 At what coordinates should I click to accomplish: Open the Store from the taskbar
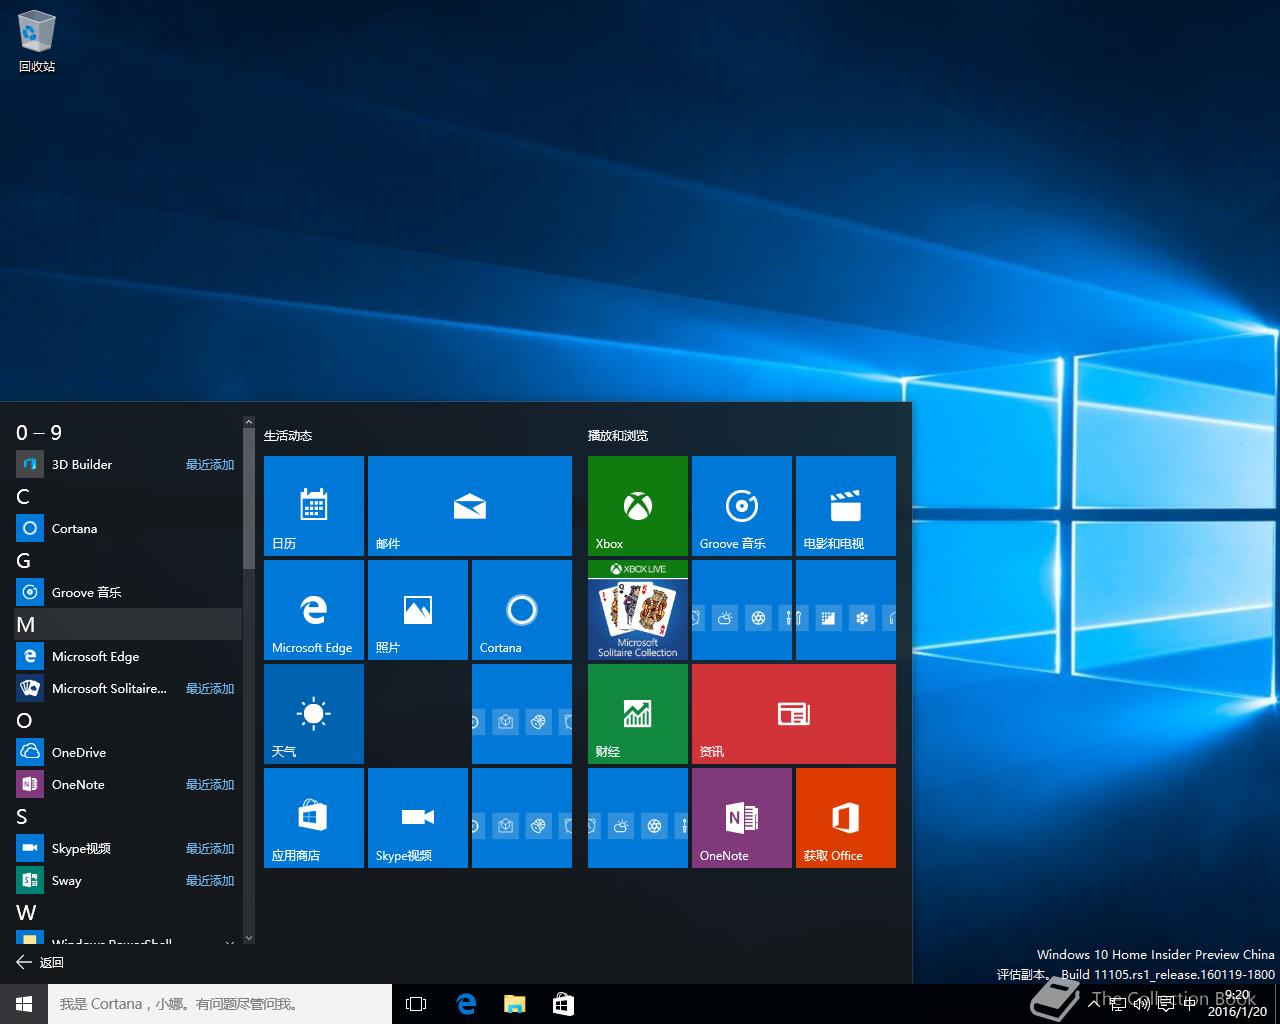coord(563,1004)
